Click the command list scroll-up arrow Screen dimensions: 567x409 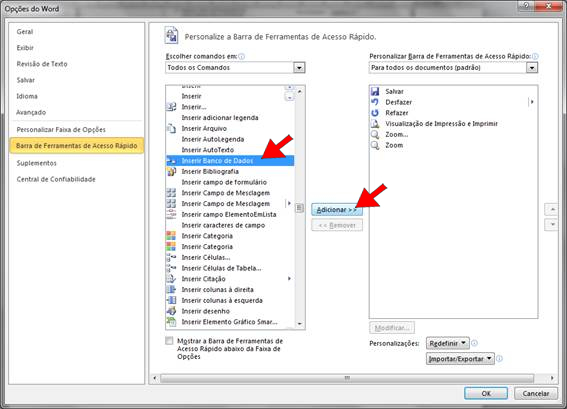[x=299, y=91]
